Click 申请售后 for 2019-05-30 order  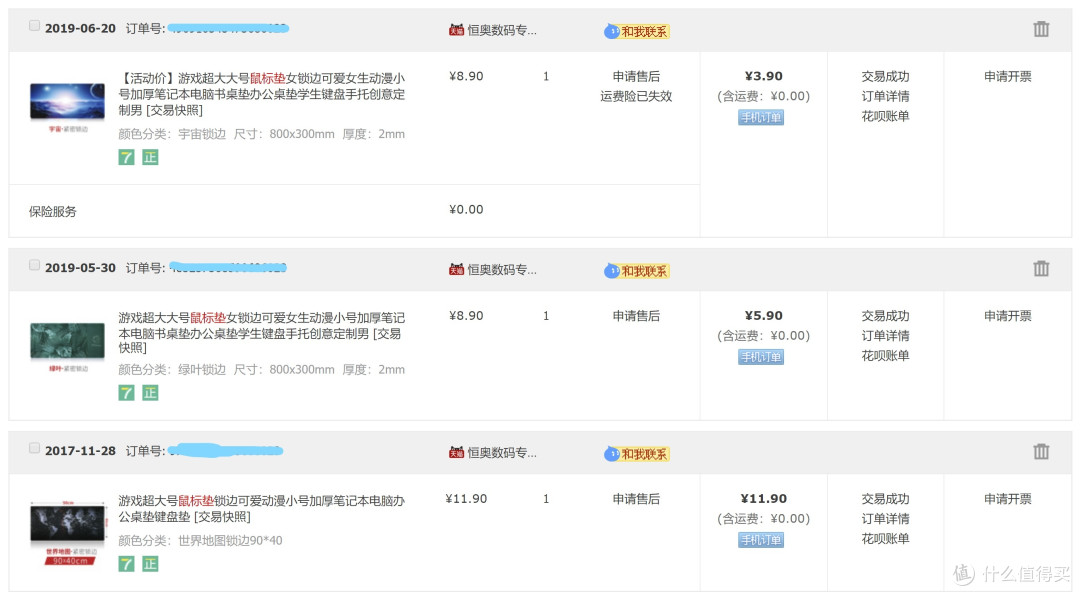click(x=636, y=316)
